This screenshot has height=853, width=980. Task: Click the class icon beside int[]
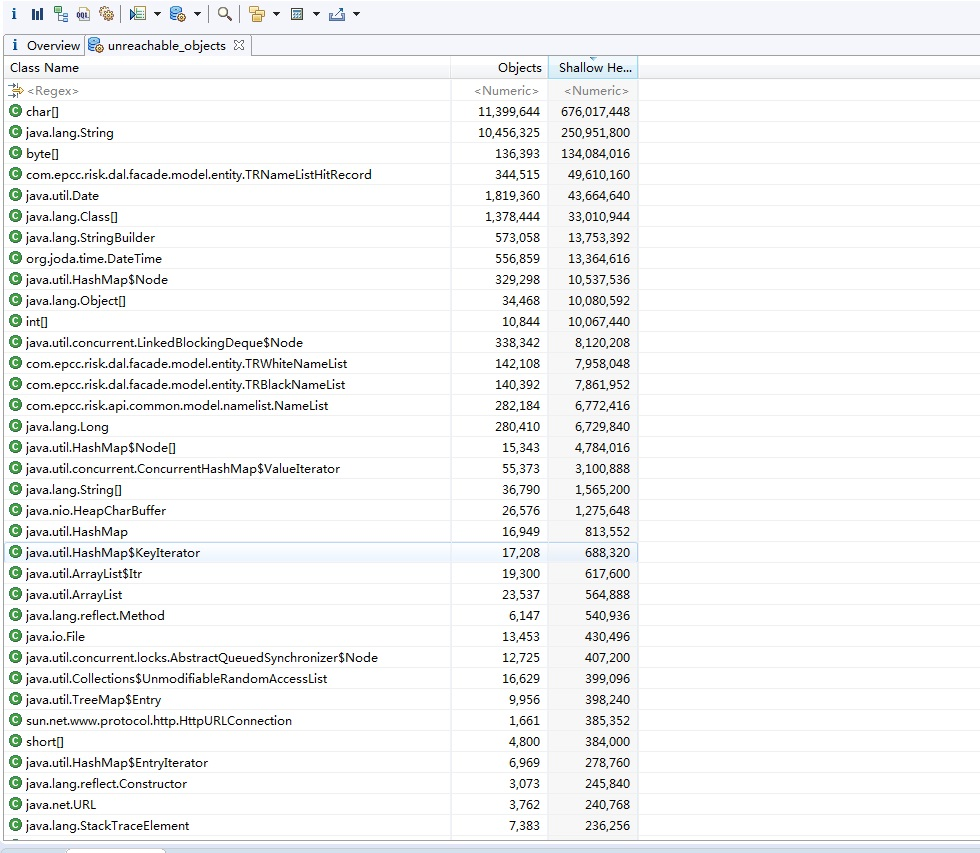[16, 321]
